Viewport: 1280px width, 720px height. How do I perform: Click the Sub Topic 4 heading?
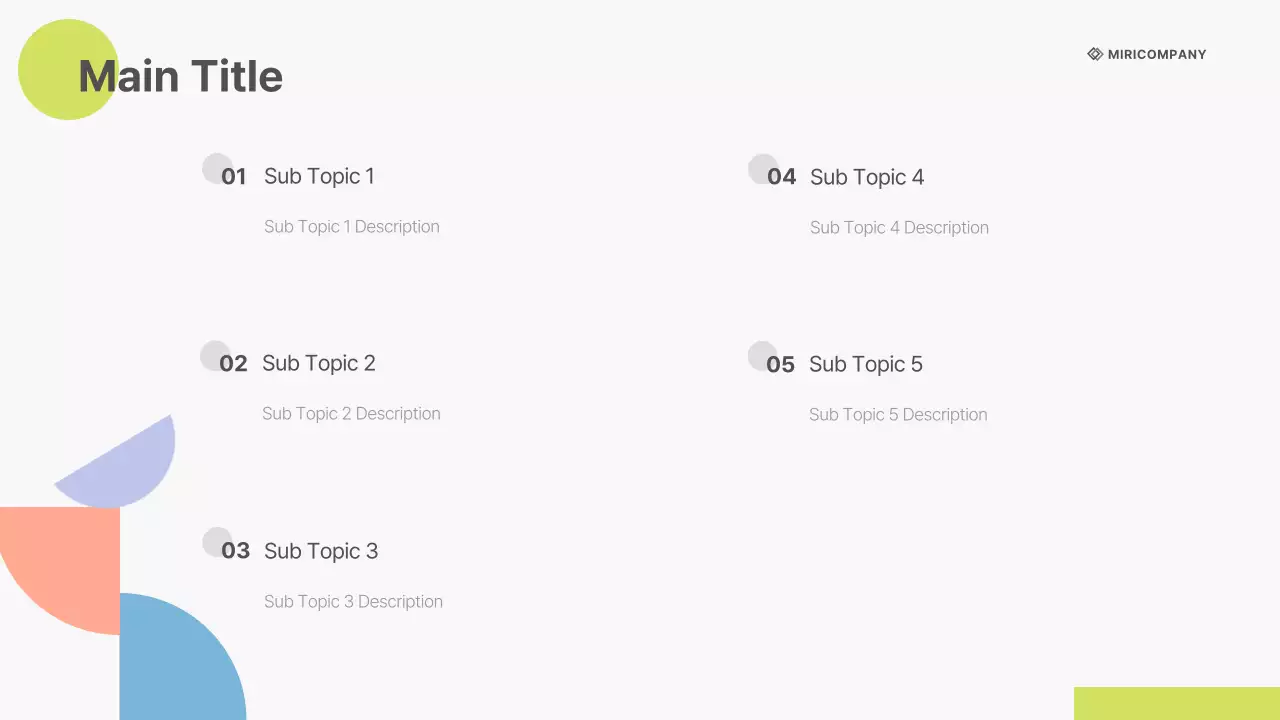coord(866,177)
